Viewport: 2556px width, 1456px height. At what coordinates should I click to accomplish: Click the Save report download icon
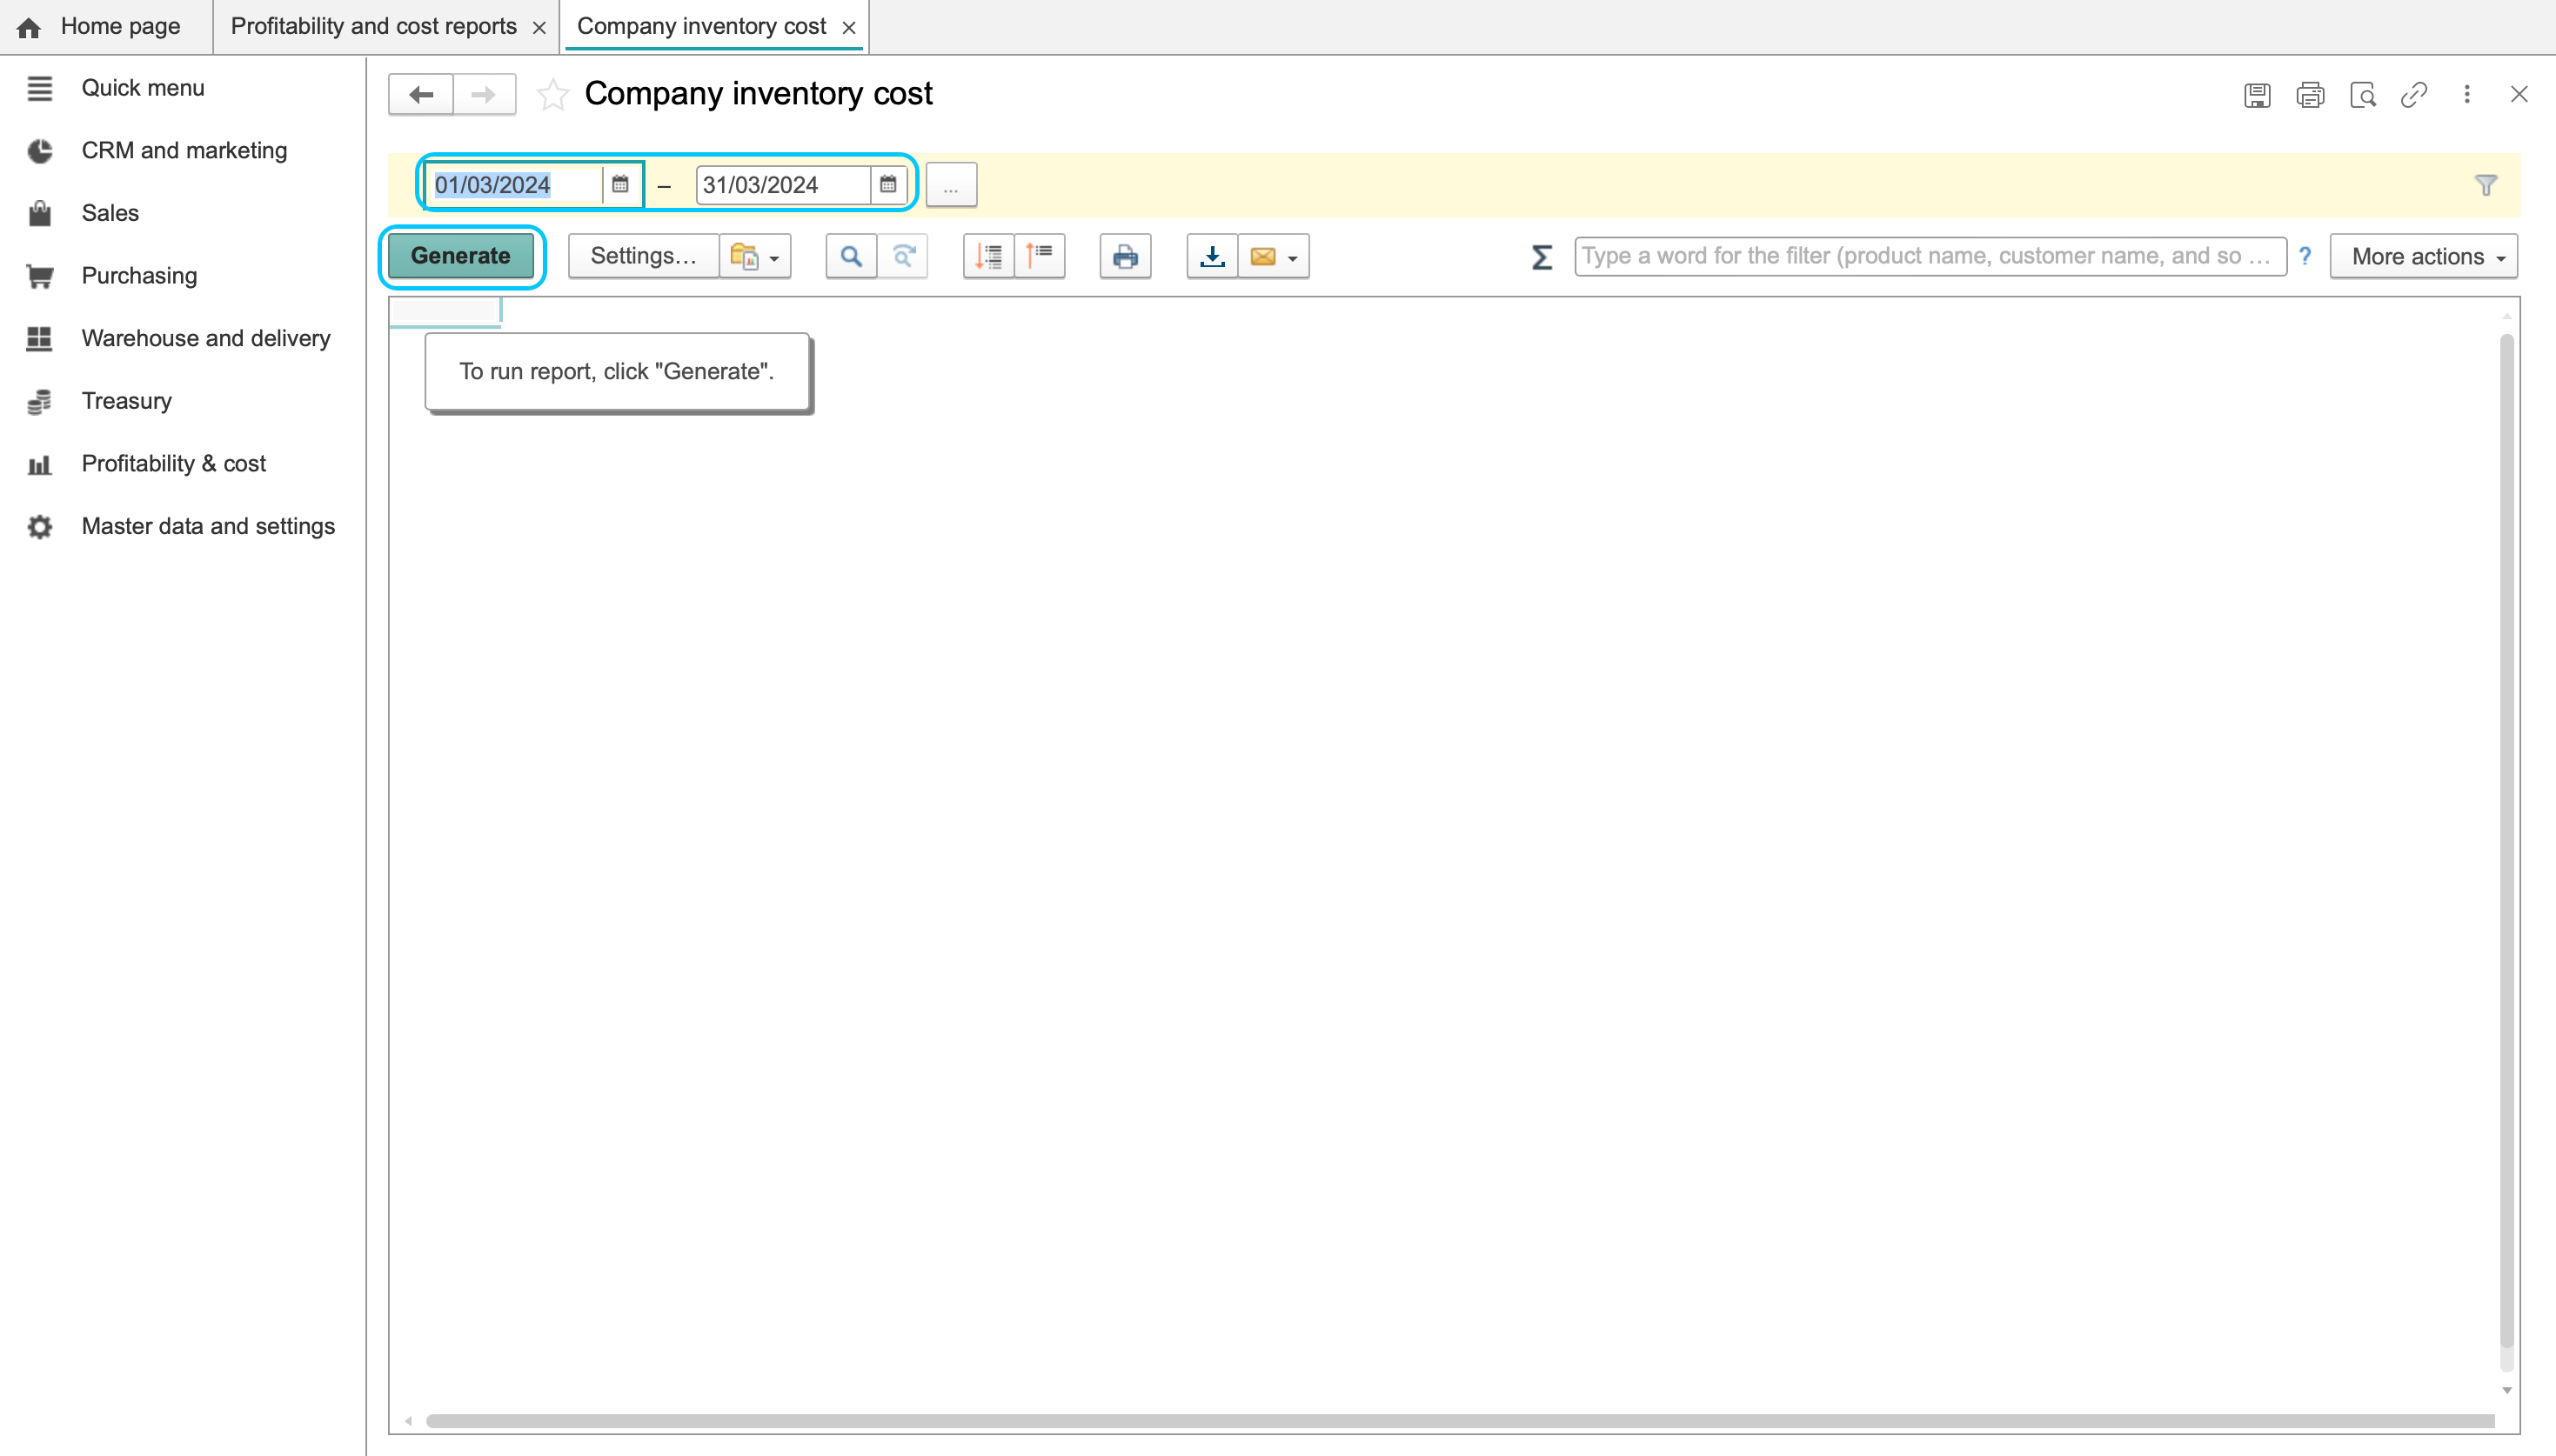tap(1212, 256)
